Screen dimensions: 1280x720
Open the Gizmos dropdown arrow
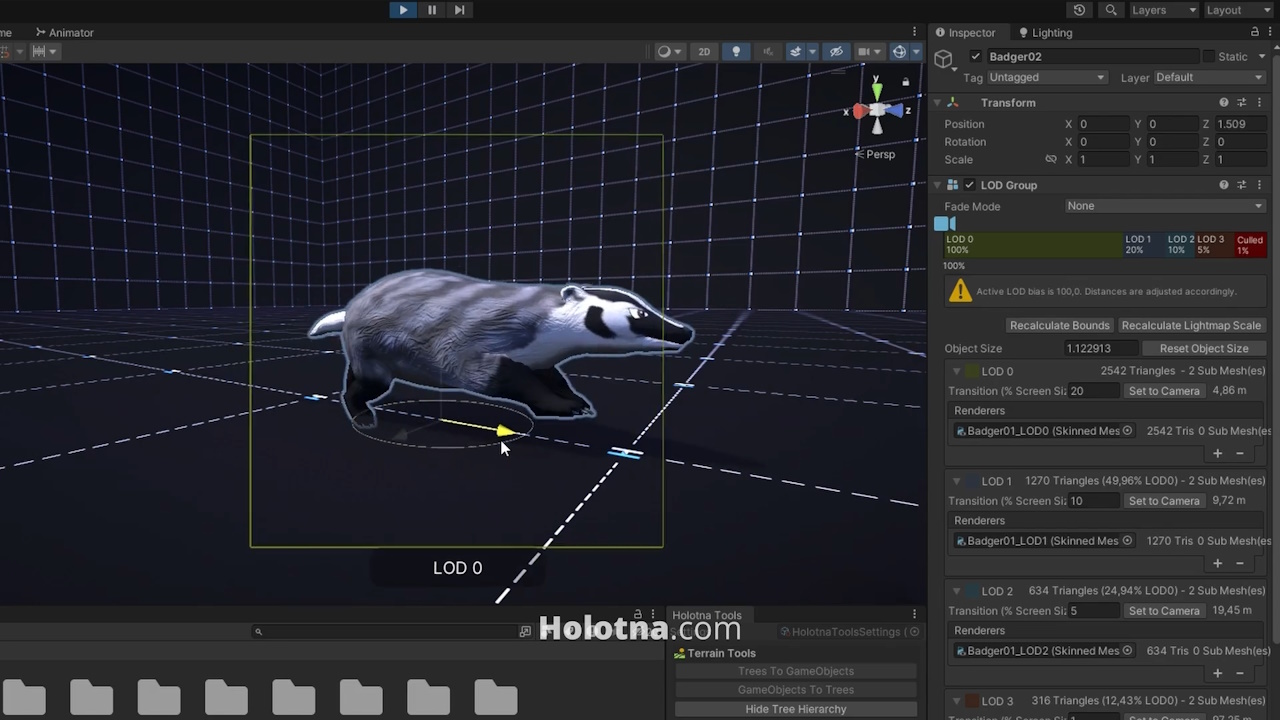(916, 52)
